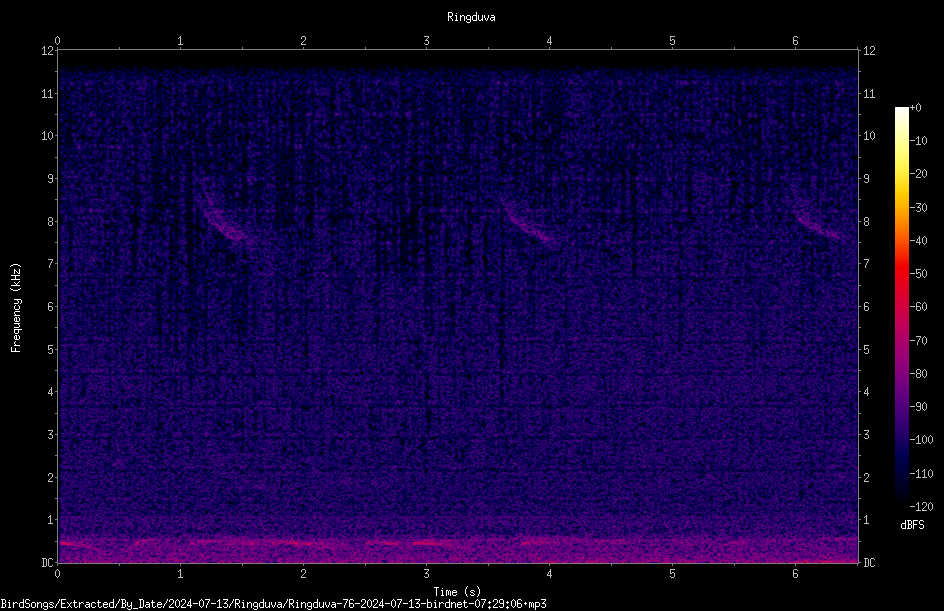
Task: Click the -120 label at bottom of color scale
Action: click(x=921, y=506)
